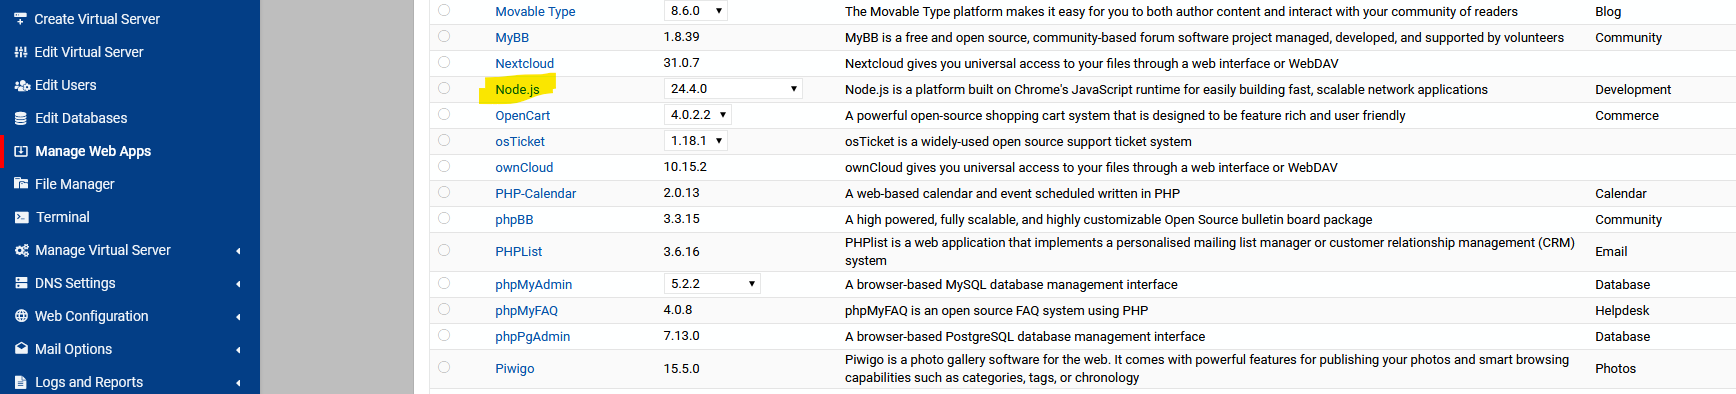This screenshot has width=1736, height=394.
Task: Expand the Mail Options submenu arrow
Action: coord(238,350)
